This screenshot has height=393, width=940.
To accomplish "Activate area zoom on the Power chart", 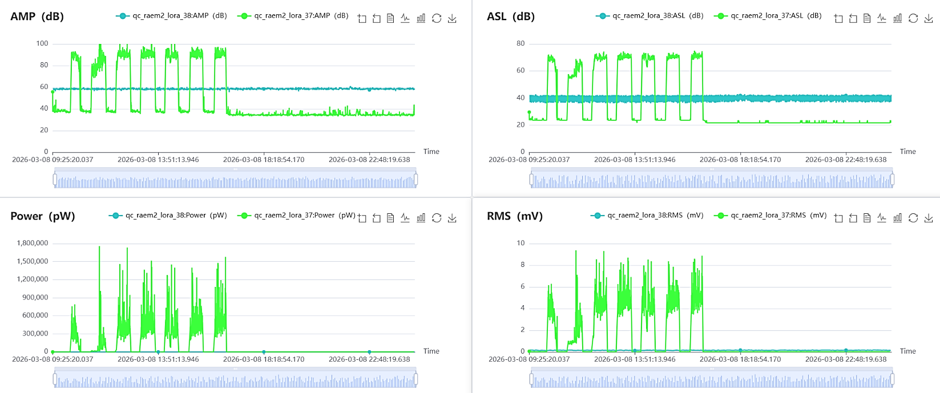I will [x=361, y=218].
